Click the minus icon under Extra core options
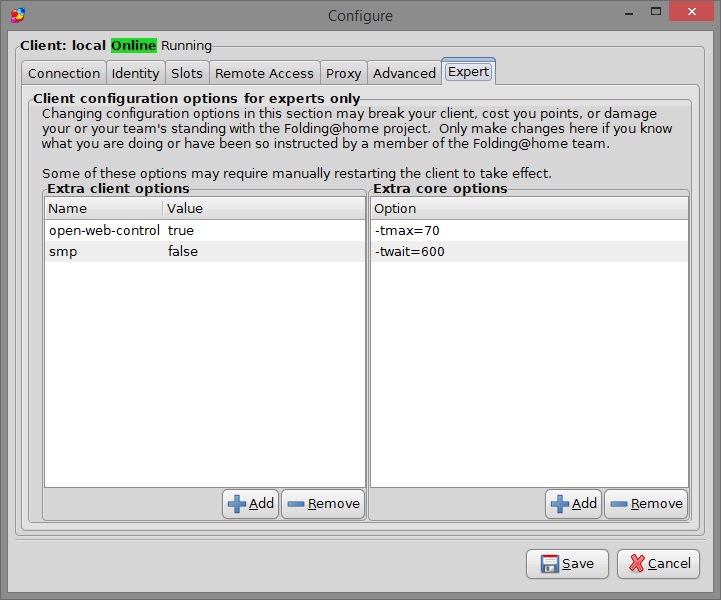Image resolution: width=721 pixels, height=600 pixels. click(x=618, y=504)
